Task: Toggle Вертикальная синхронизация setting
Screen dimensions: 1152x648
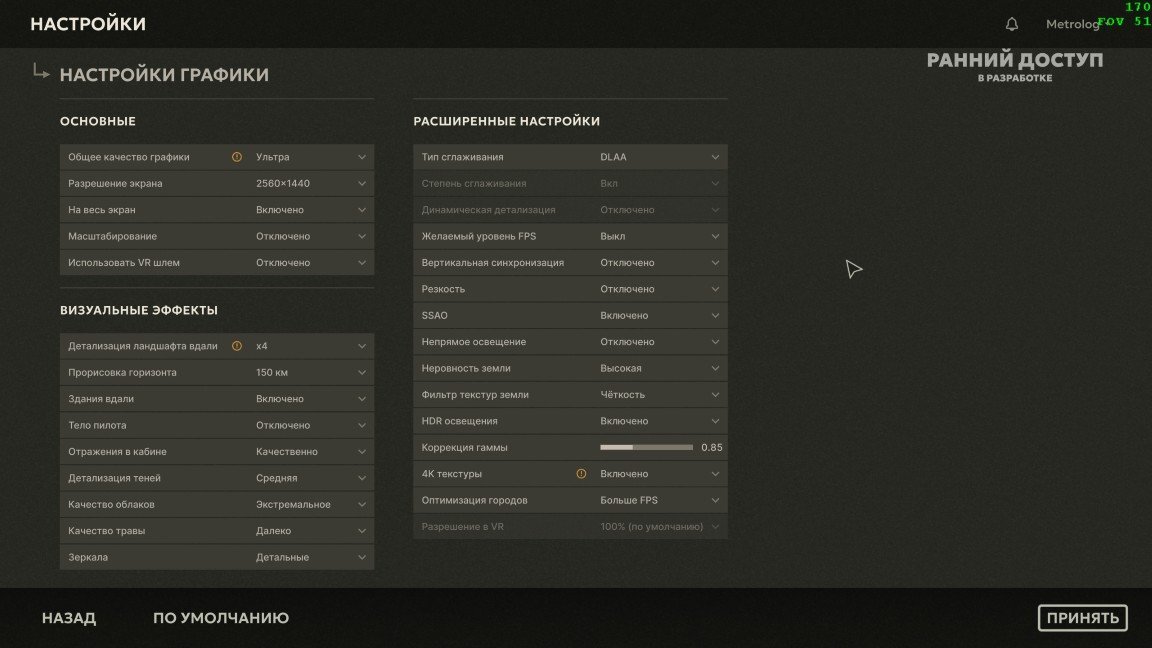Action: tap(570, 263)
